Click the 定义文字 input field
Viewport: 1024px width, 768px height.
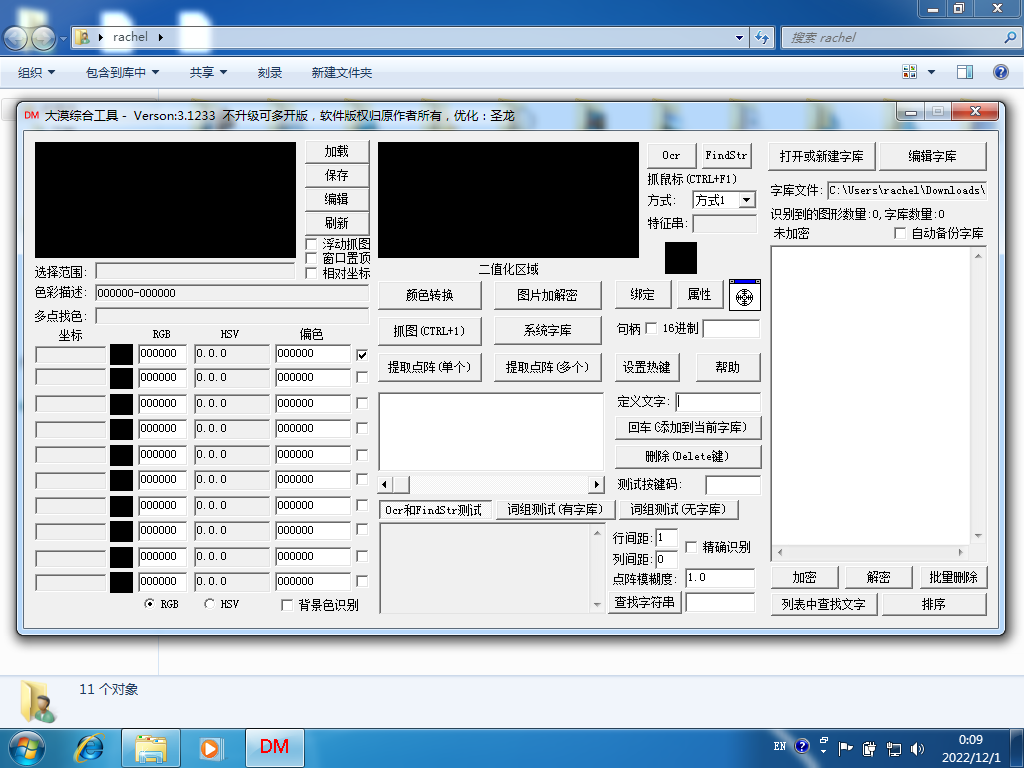pyautogui.click(x=718, y=402)
